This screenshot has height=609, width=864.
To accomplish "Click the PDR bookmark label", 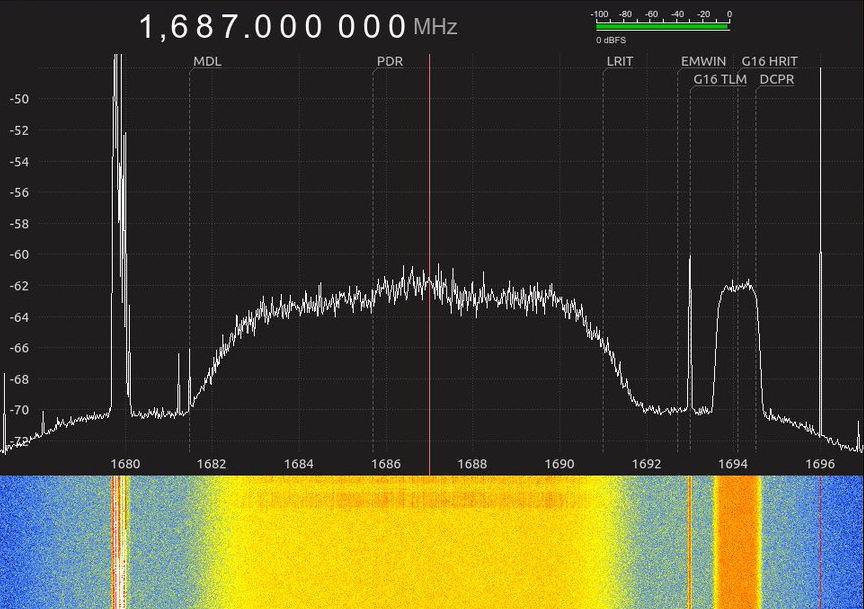I will click(x=390, y=61).
